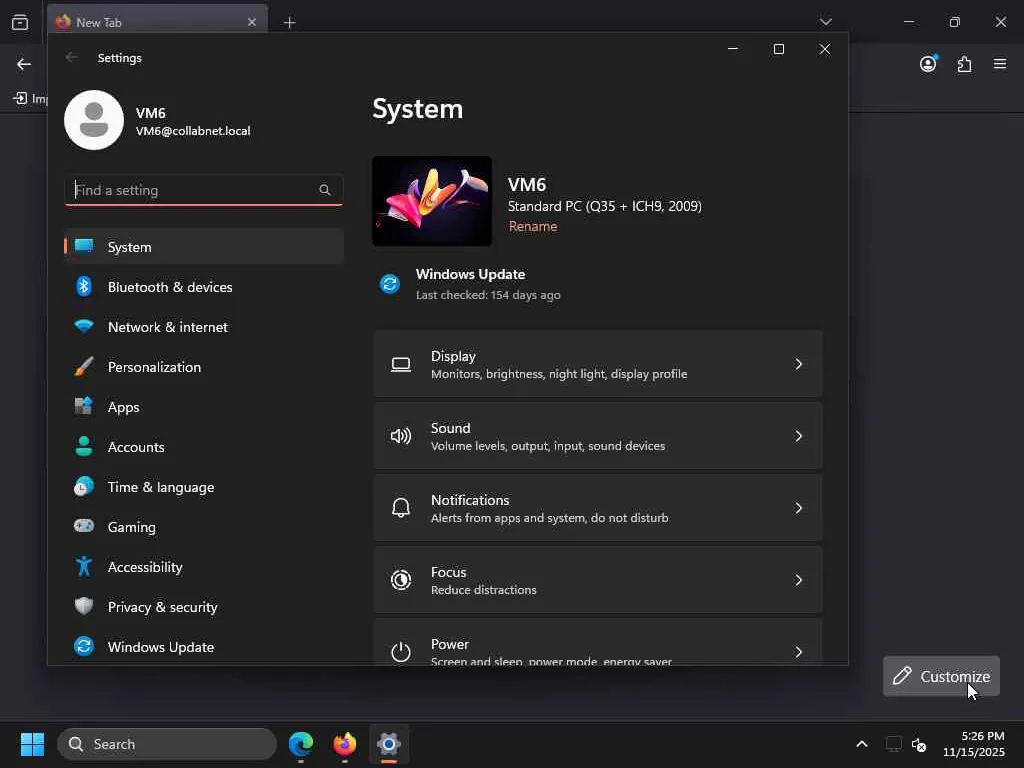
Task: Open Accounts in the Settings sidebar
Action: [204, 447]
